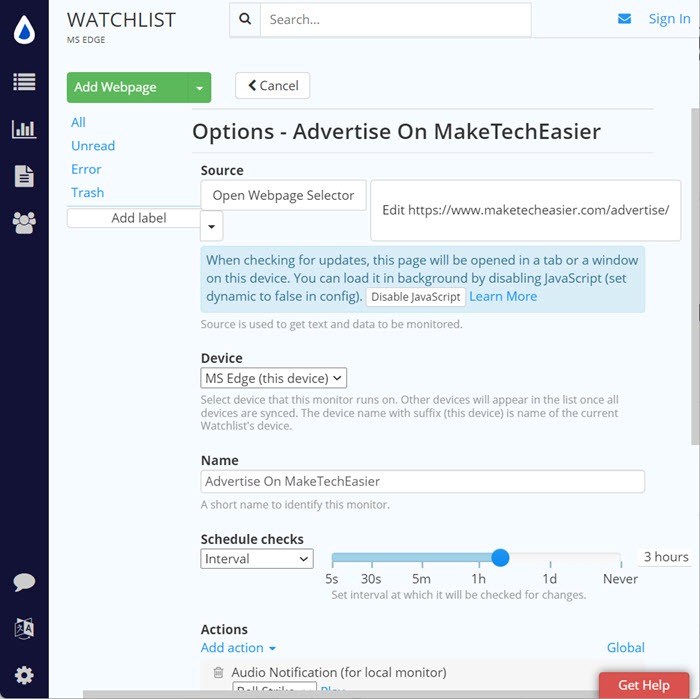700x699 pixels.
Task: Open the document page icon in sidebar
Action: 24,176
